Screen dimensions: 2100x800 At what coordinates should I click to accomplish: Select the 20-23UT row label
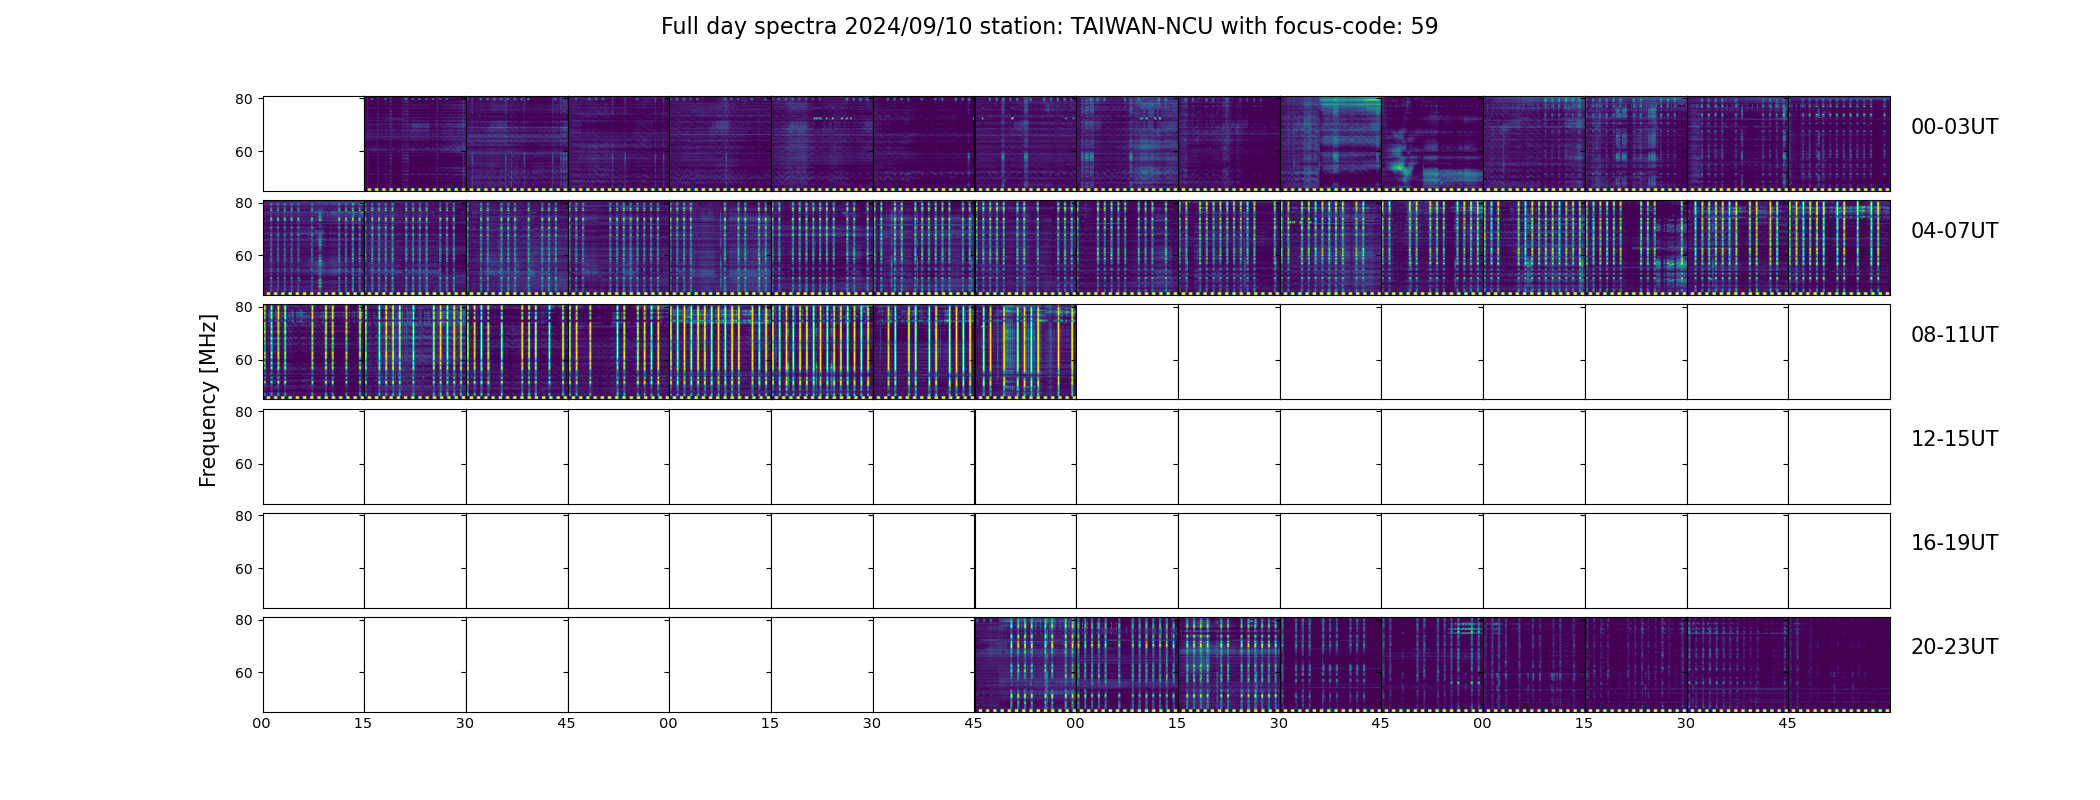tap(1954, 647)
